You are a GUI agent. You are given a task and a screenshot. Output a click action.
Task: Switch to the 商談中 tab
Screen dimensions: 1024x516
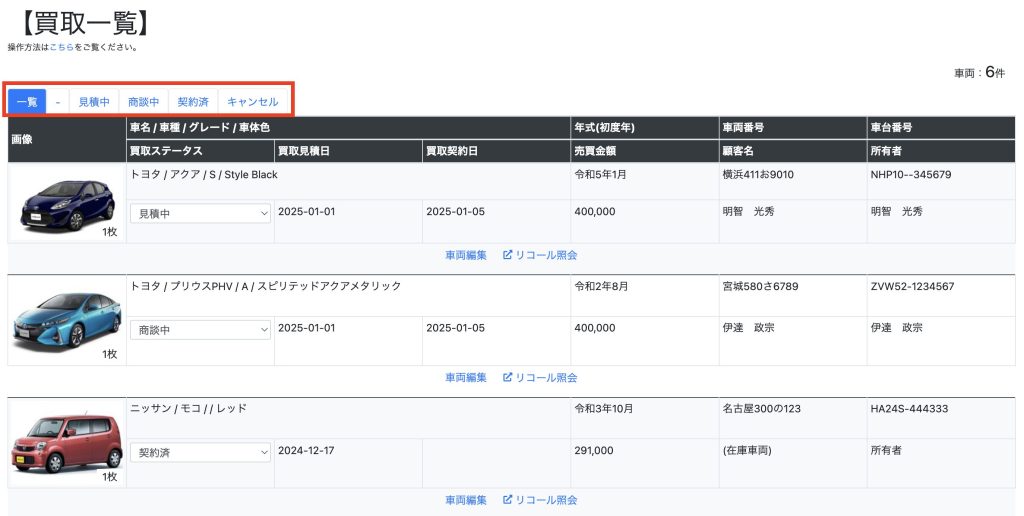(144, 102)
